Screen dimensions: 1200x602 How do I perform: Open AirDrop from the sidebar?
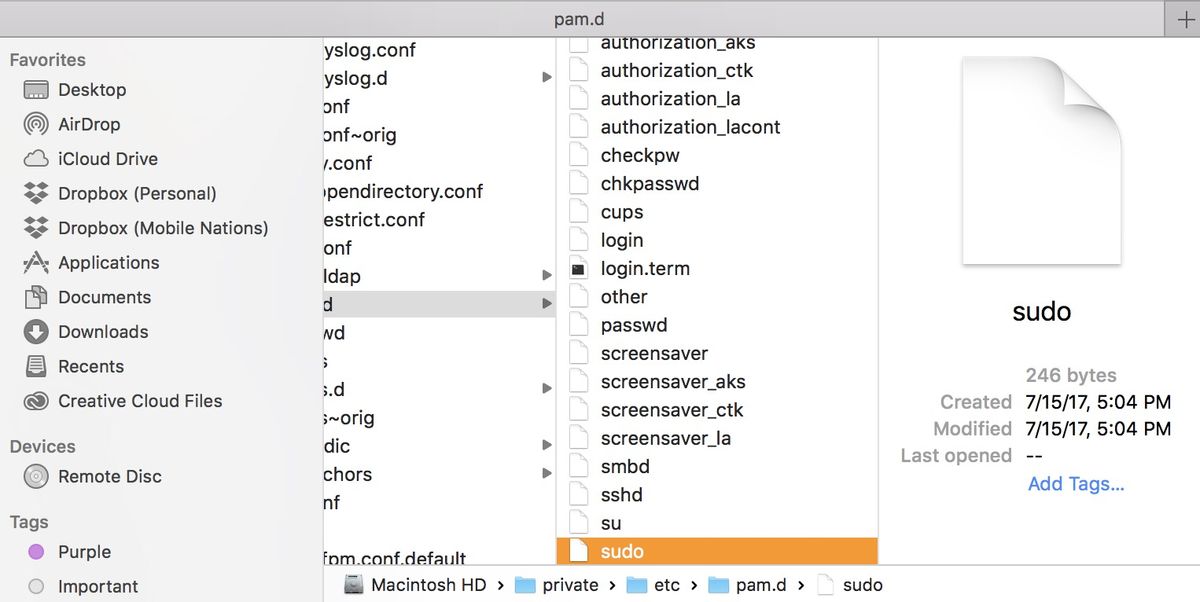pyautogui.click(x=34, y=124)
